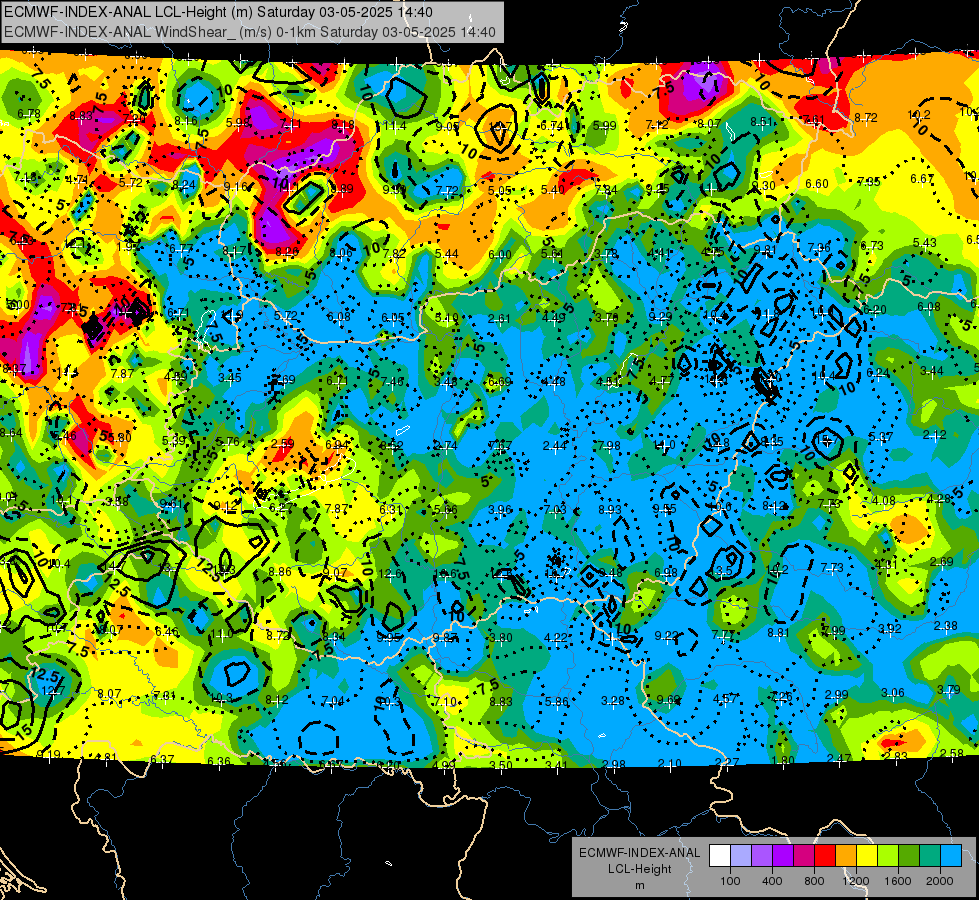Select the data value 7.04
Viewport: 979px width, 900px height.
(x=333, y=701)
